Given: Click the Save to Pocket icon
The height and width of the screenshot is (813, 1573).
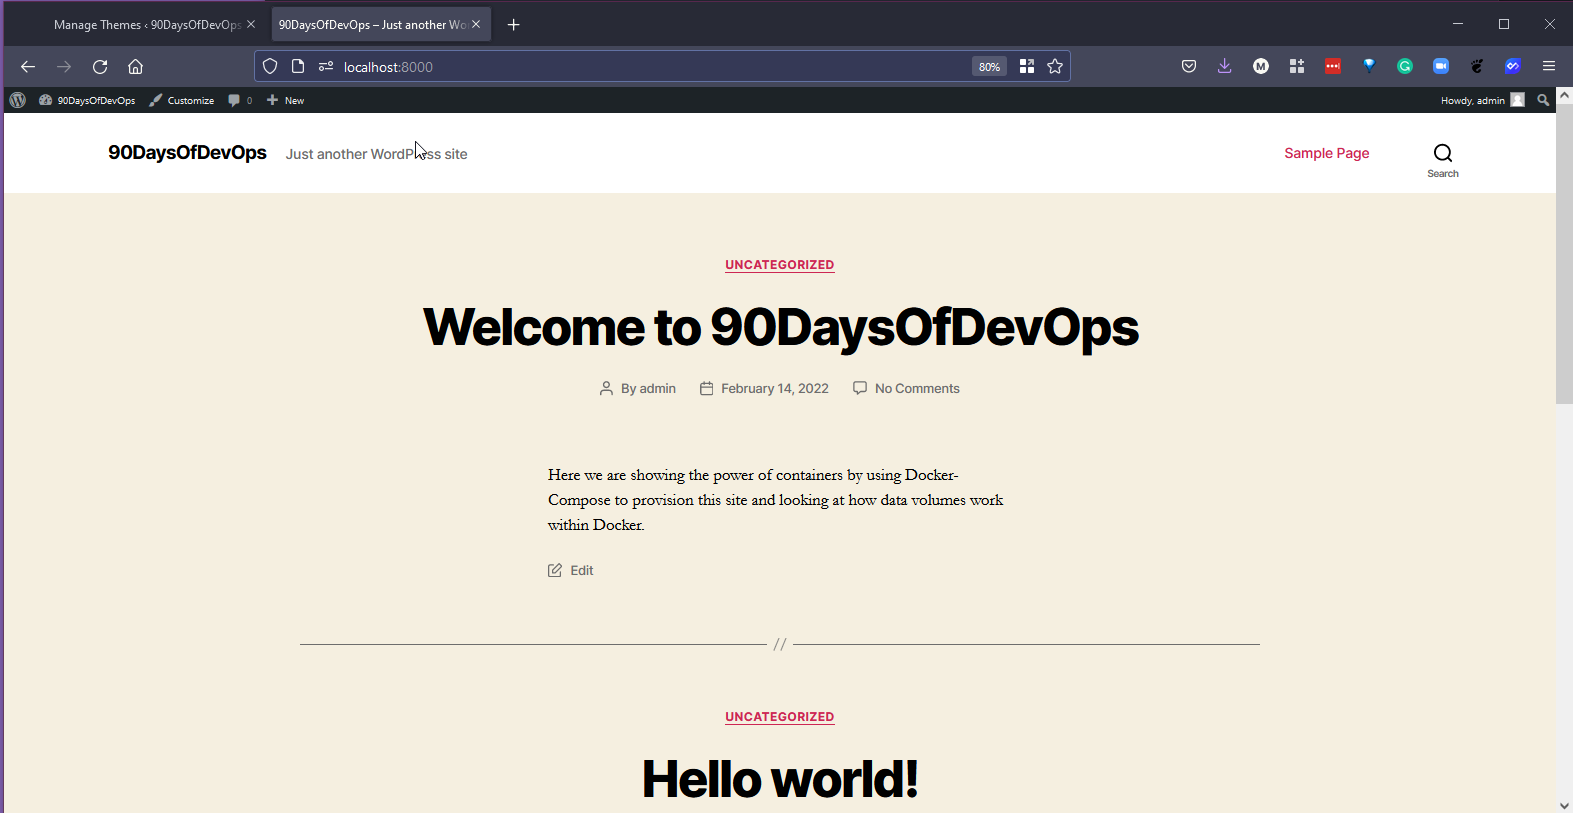Looking at the screenshot, I should (1188, 67).
